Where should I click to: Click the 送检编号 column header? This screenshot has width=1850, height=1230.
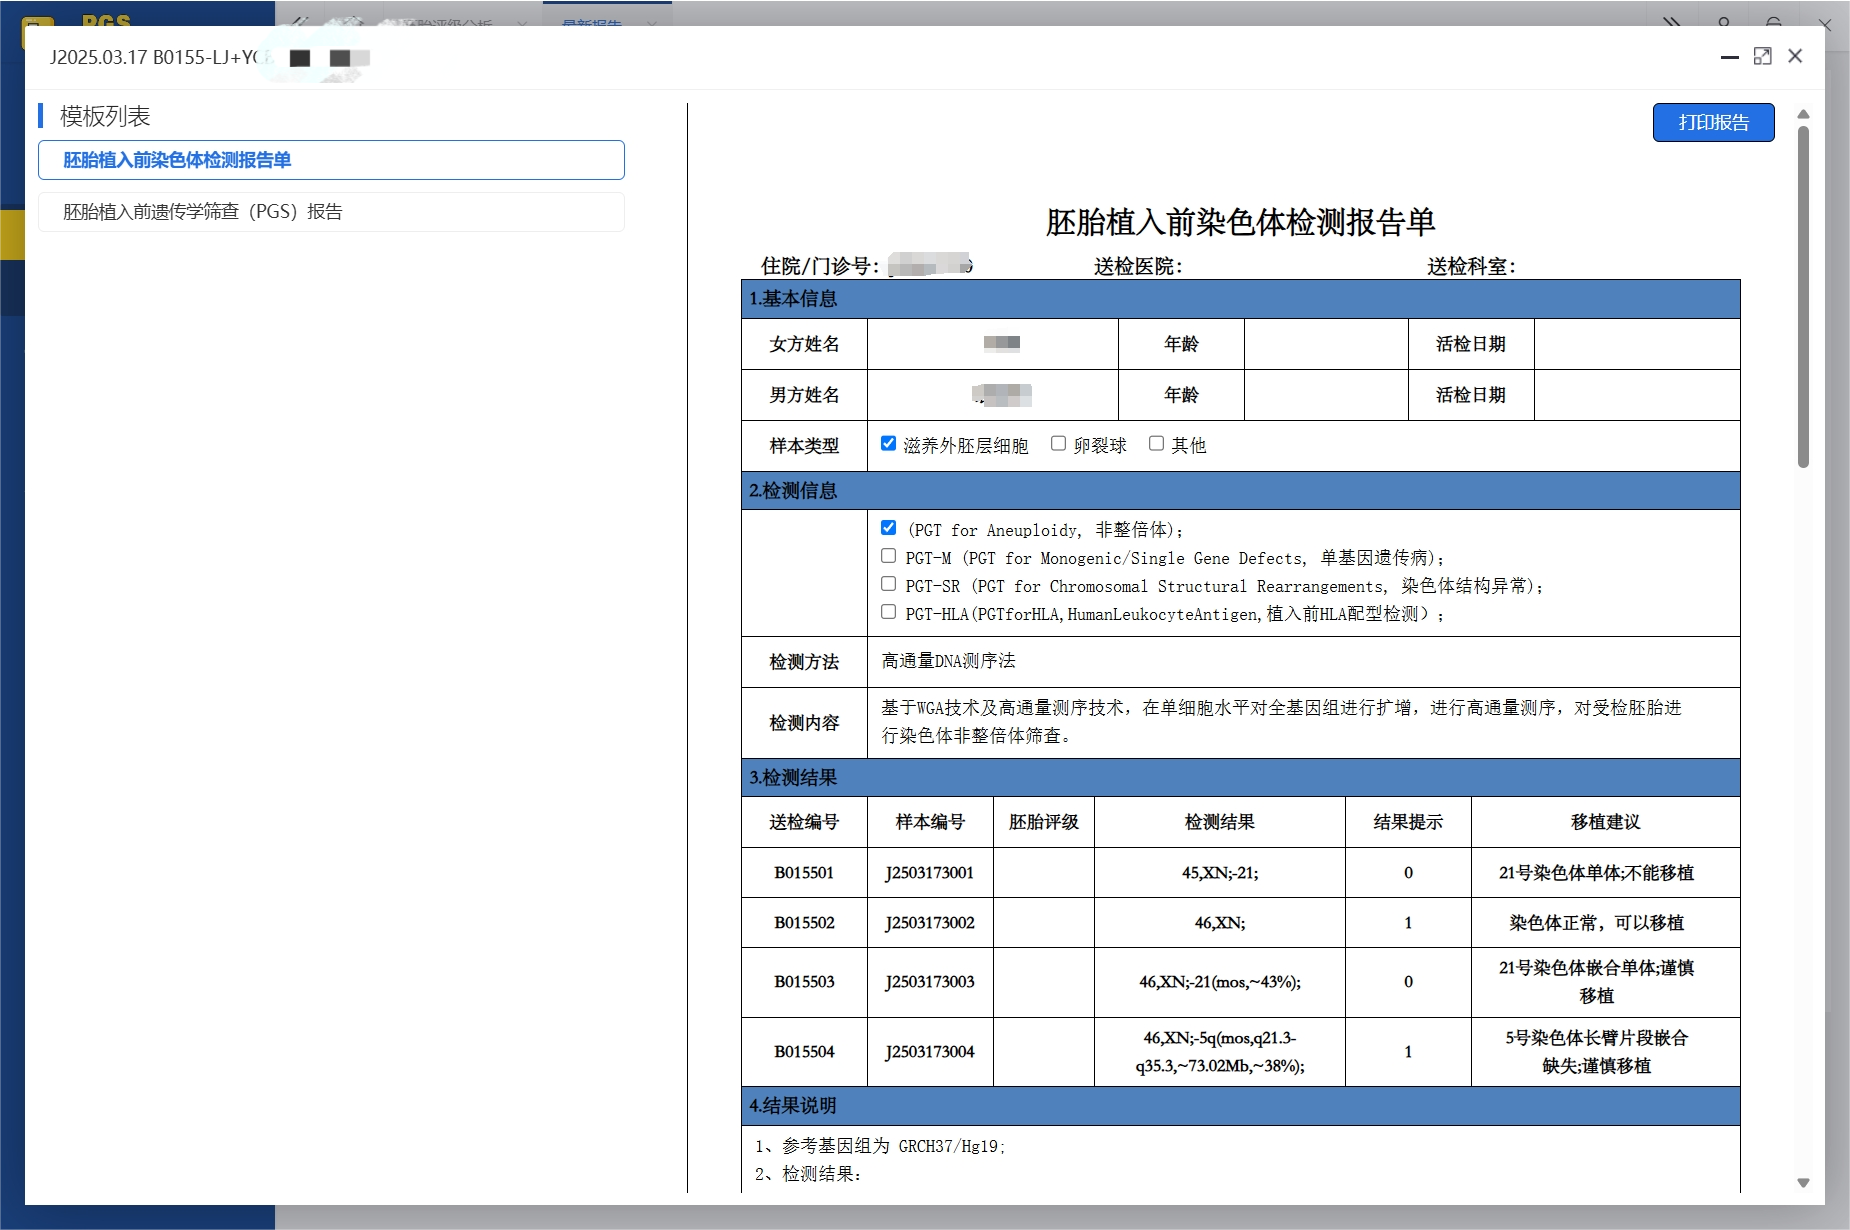click(x=804, y=822)
